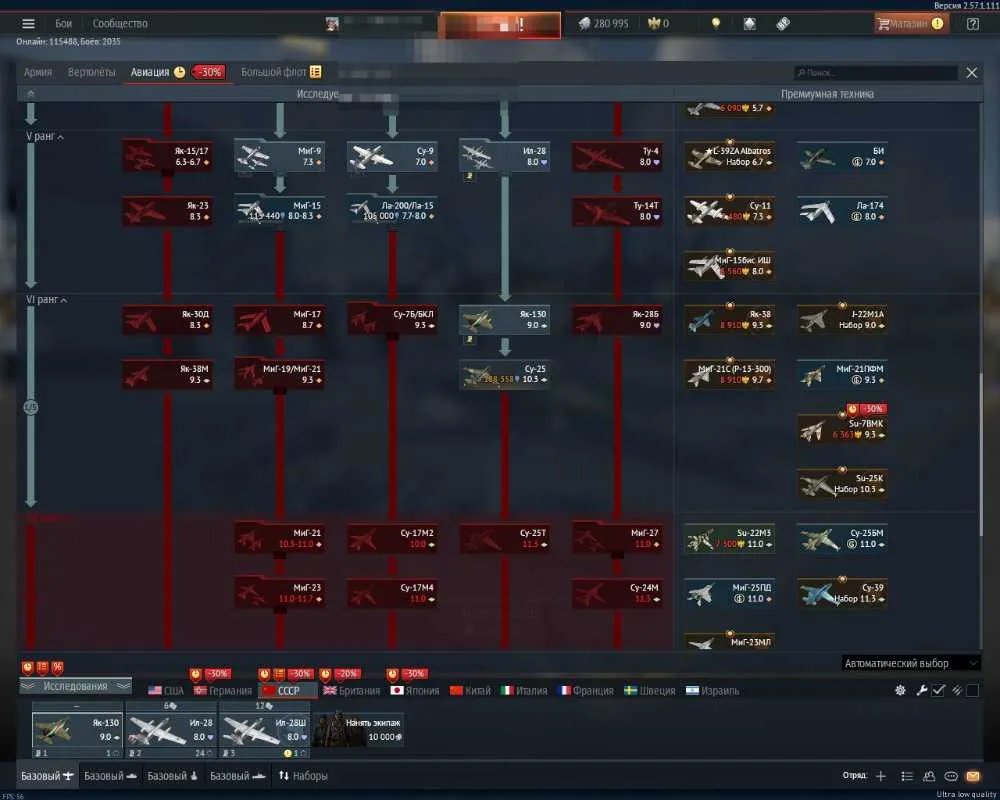Open the Автоматический выбор dropdown
This screenshot has height=800, width=1000.
point(910,663)
